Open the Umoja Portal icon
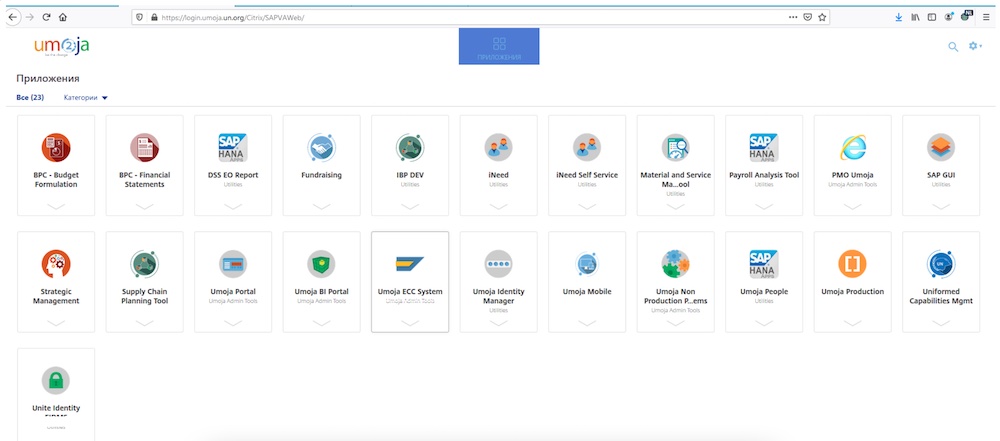This screenshot has width=1000, height=441. pos(233,264)
